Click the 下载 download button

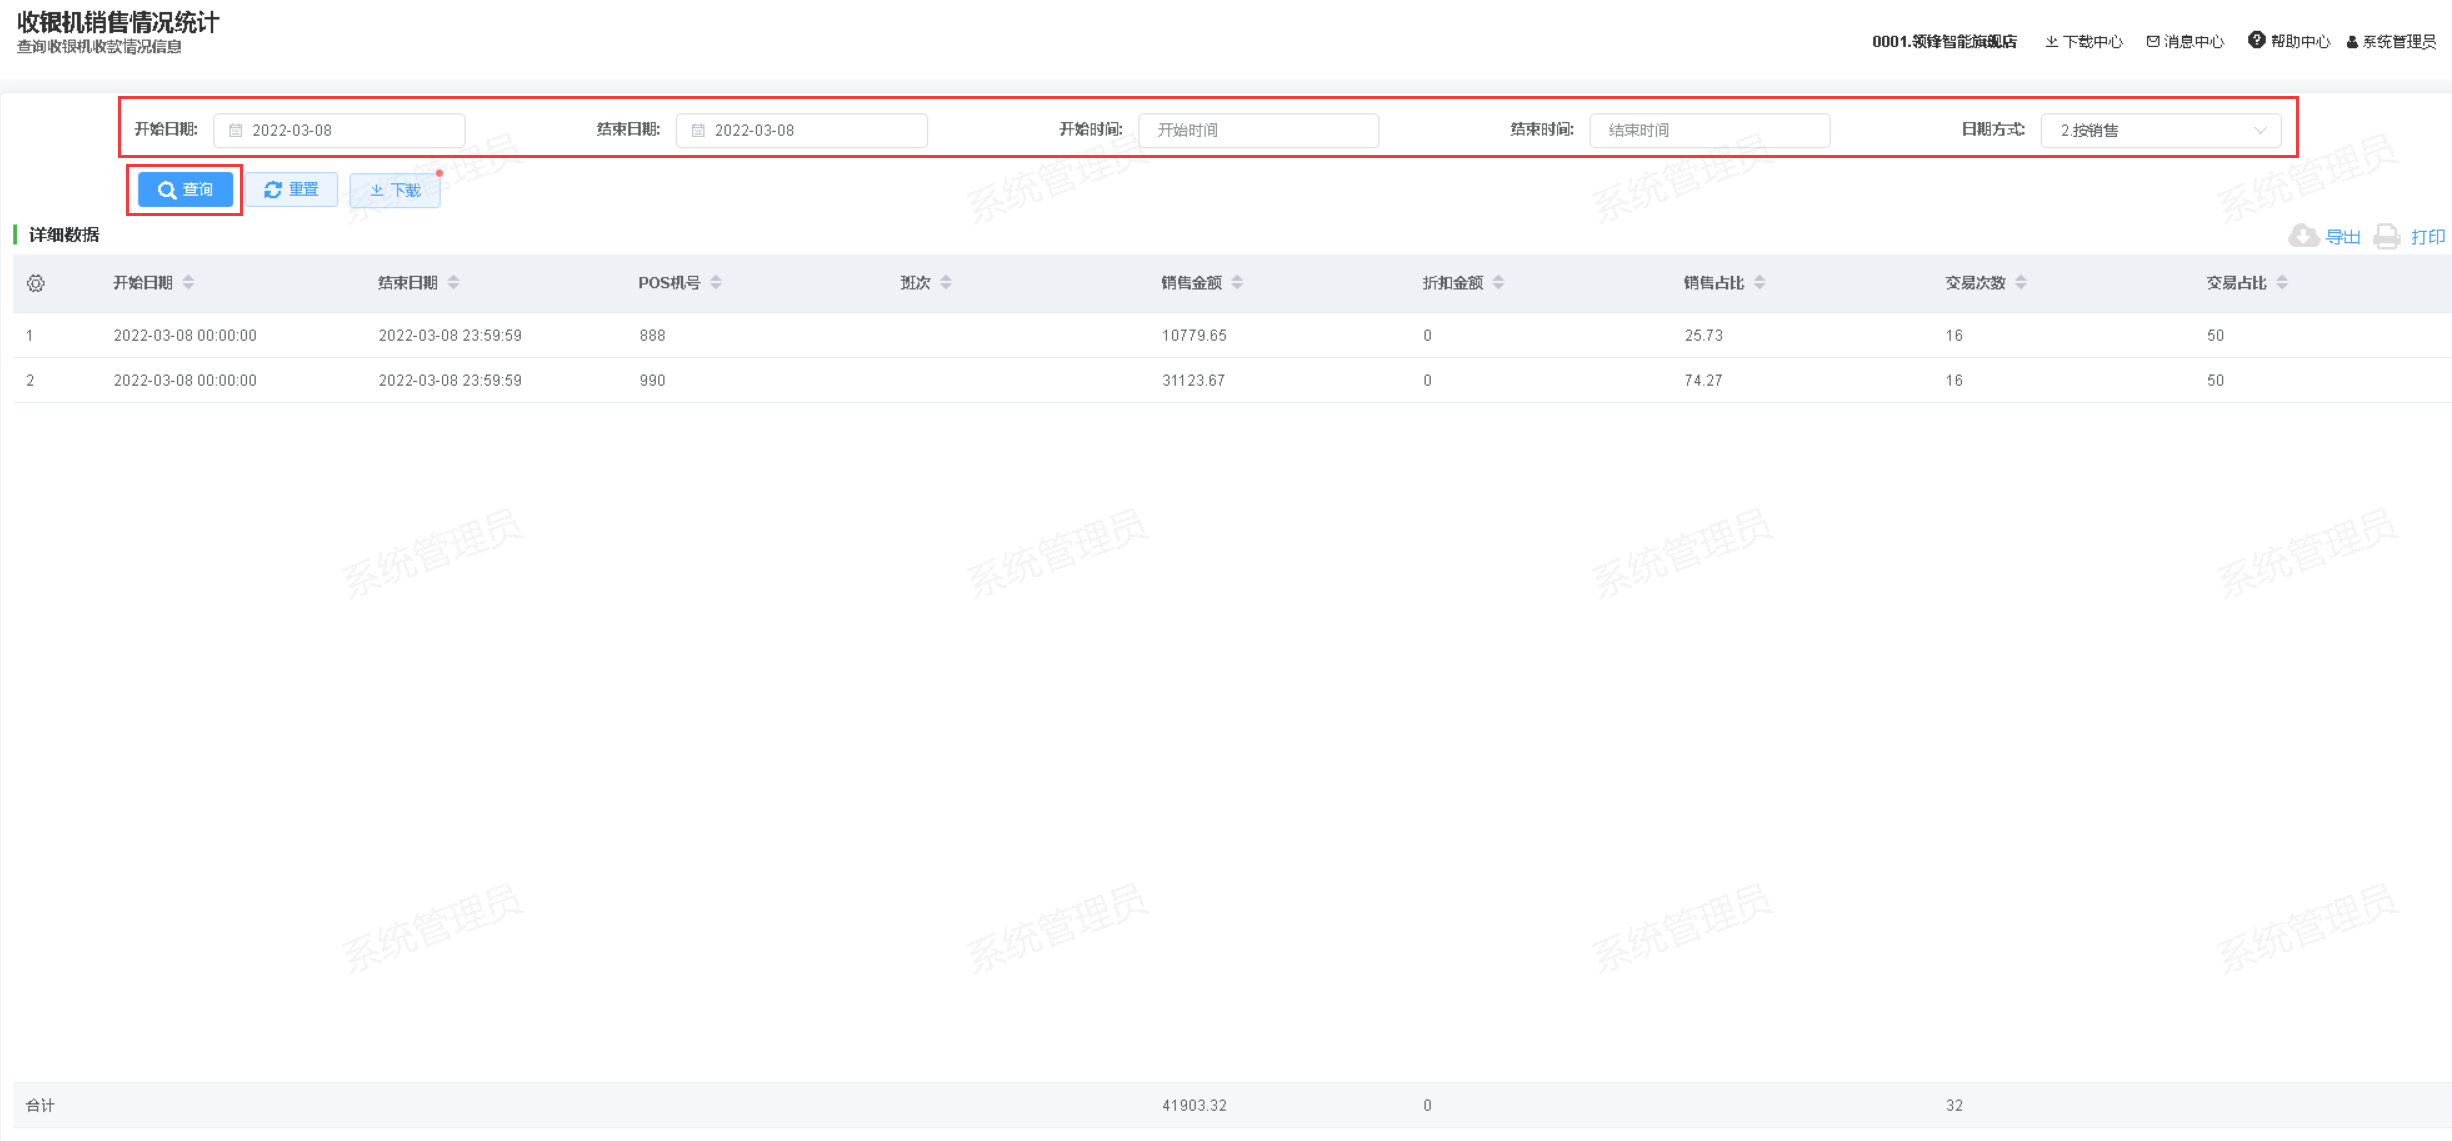click(x=395, y=190)
